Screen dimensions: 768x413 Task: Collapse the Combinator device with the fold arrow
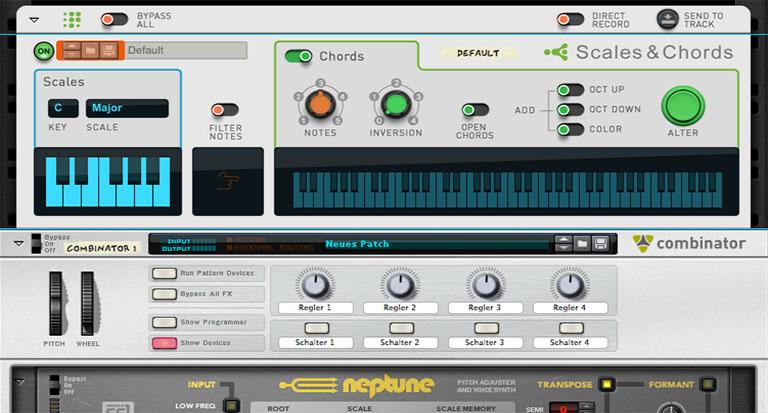tap(19, 243)
